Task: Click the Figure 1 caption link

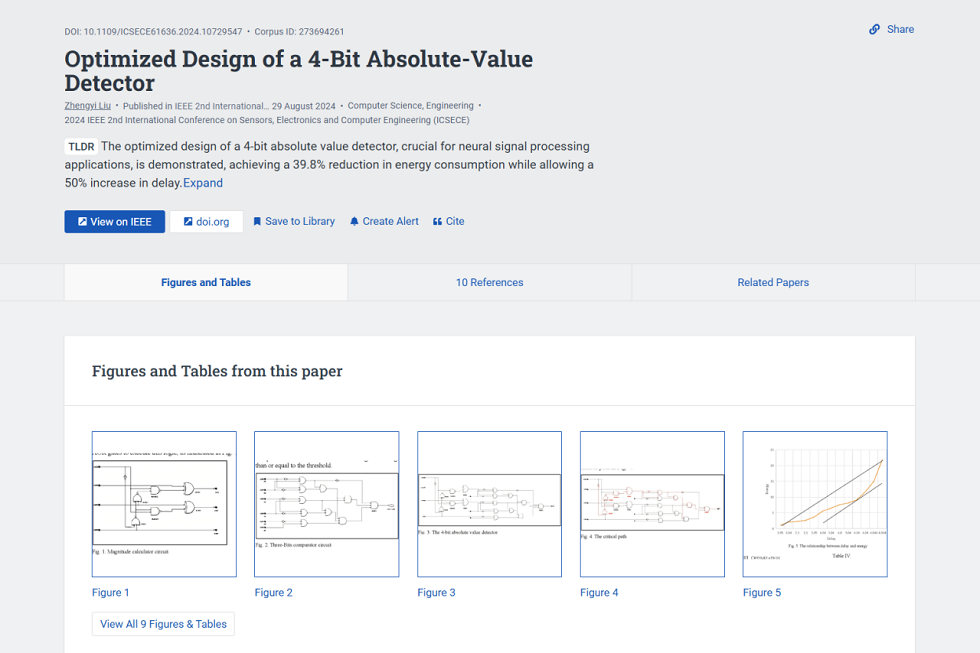Action: click(111, 593)
